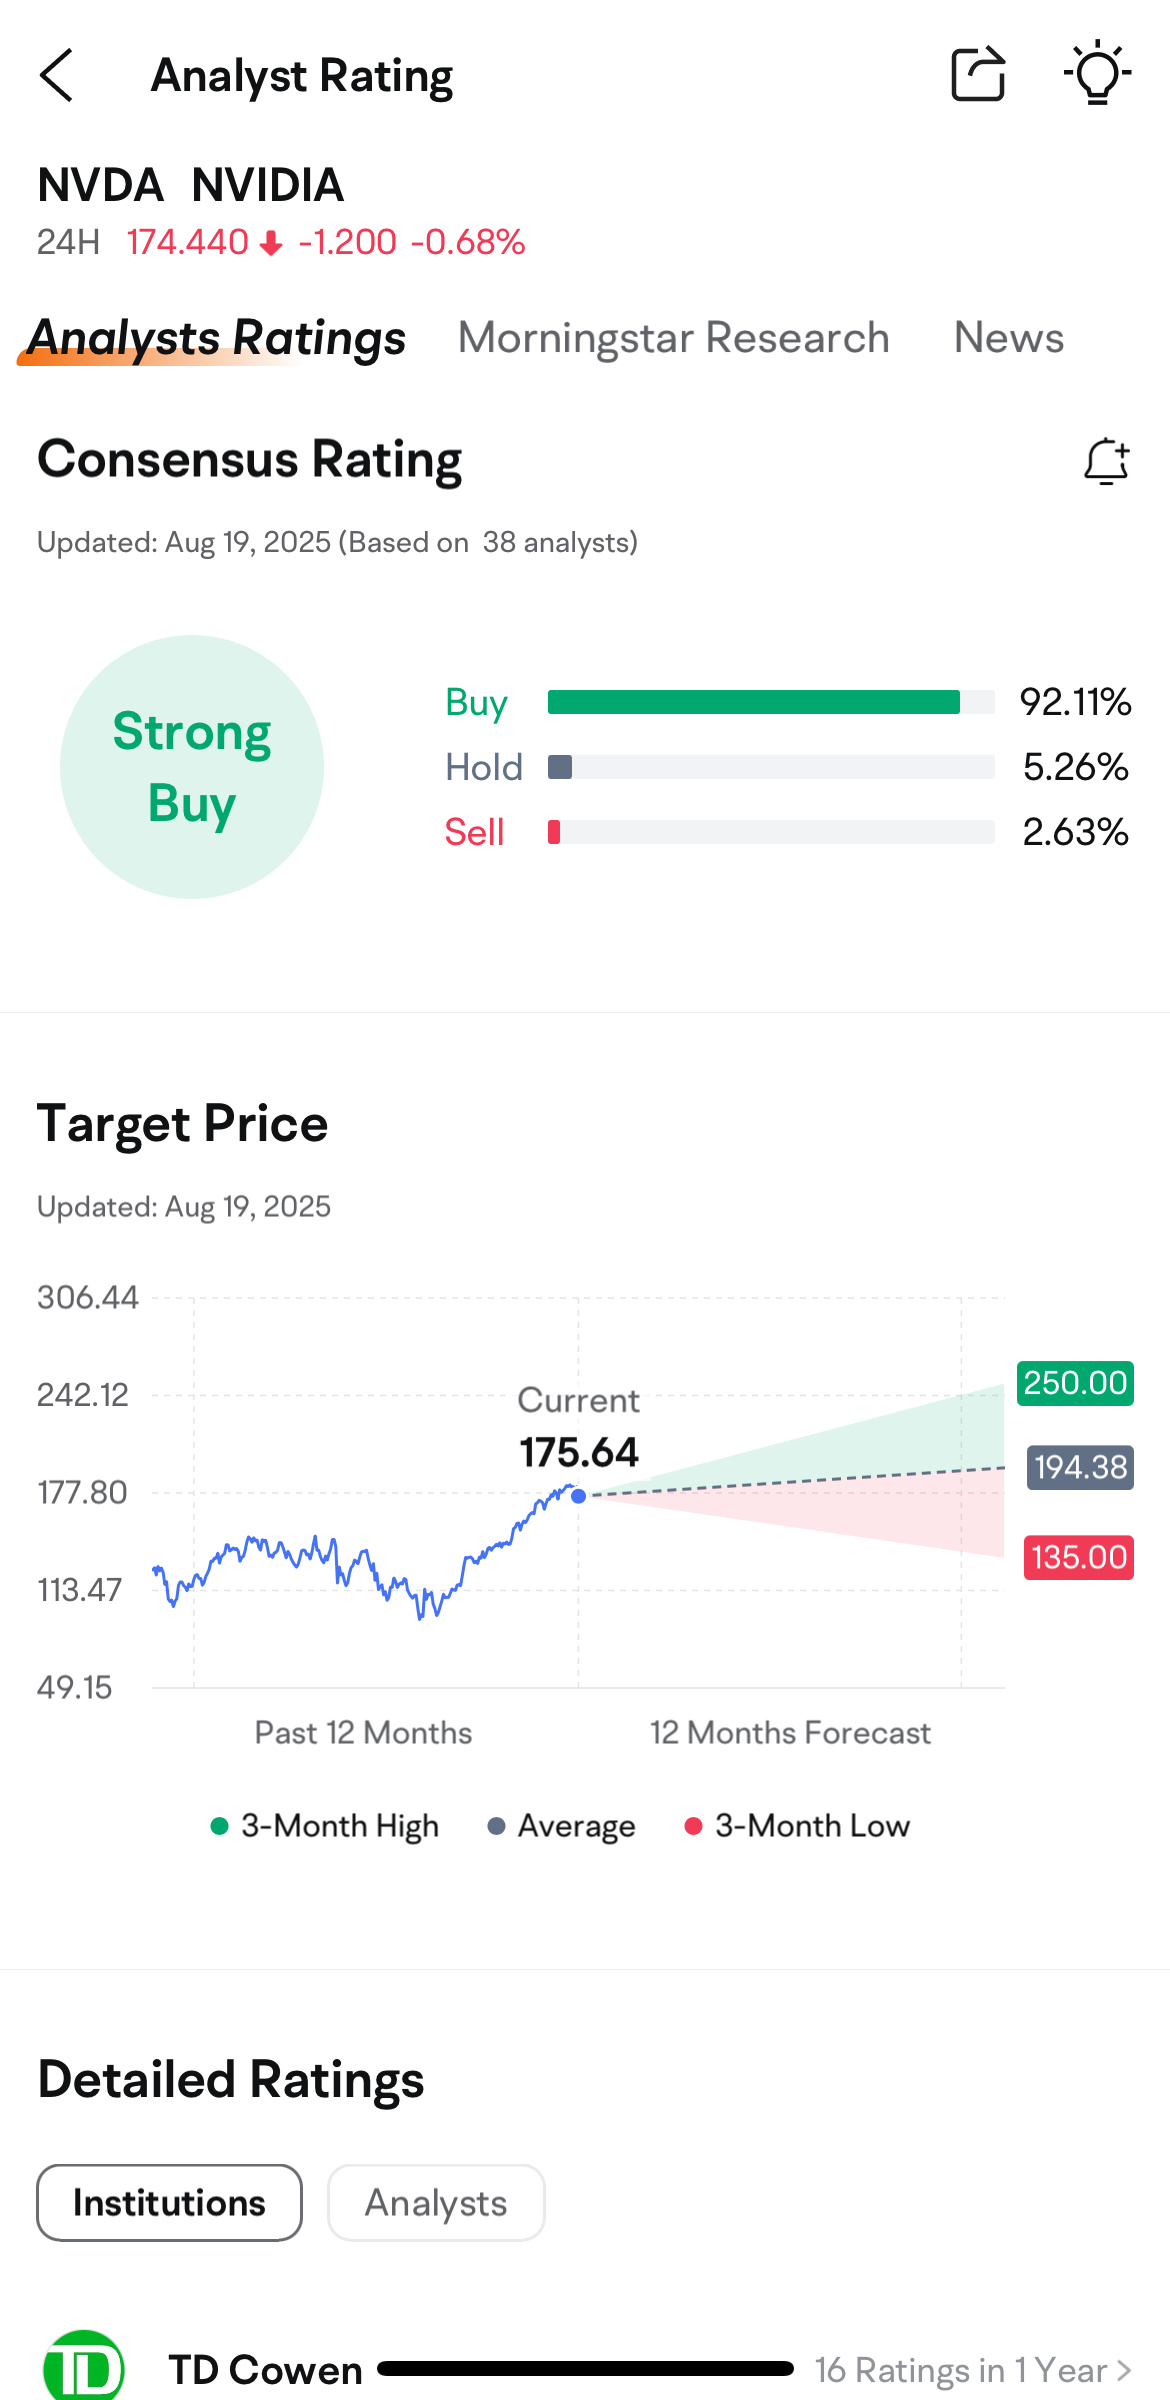This screenshot has height=2400, width=1170.
Task: Tap the Hold percentage bar
Action: coord(770,767)
